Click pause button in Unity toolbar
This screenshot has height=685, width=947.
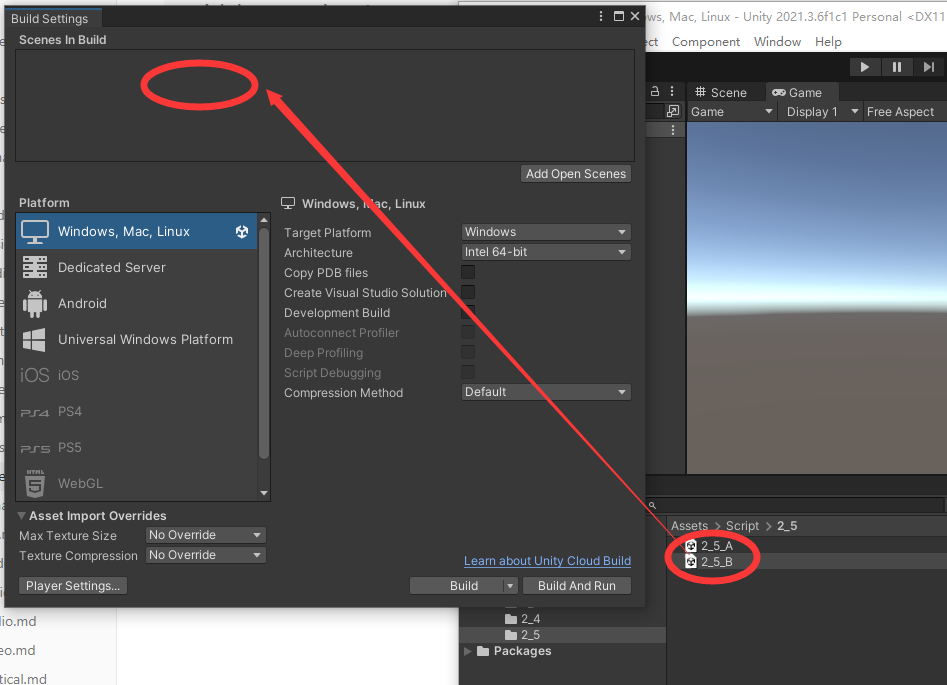point(897,67)
